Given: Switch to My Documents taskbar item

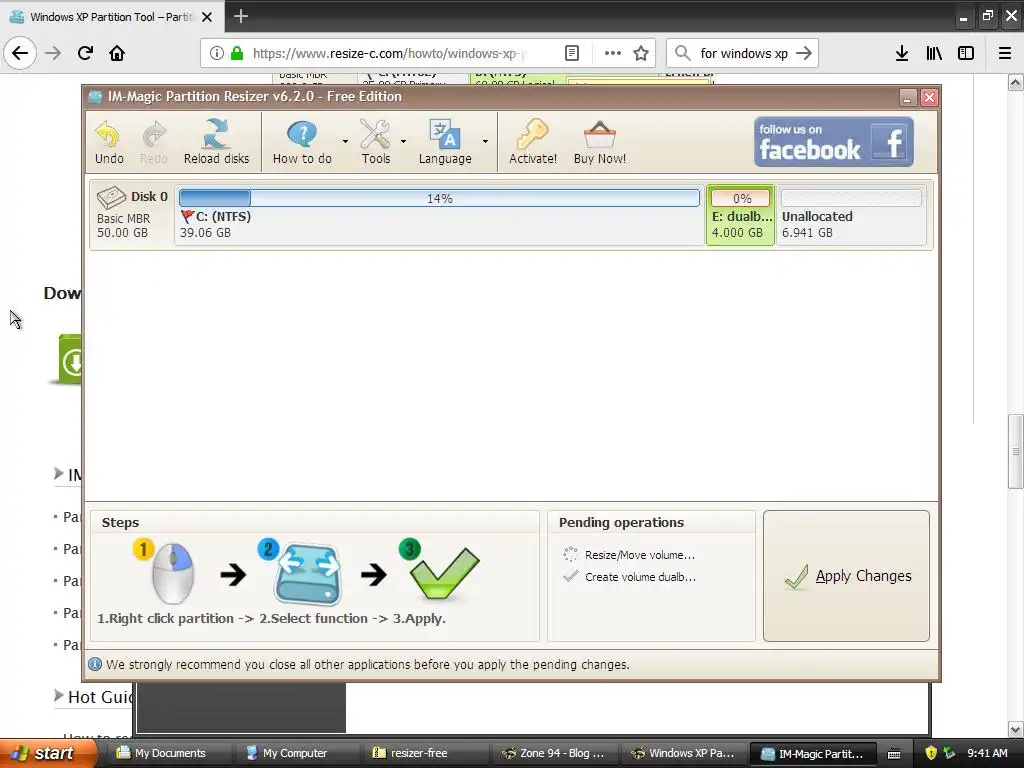Looking at the screenshot, I should point(170,753).
